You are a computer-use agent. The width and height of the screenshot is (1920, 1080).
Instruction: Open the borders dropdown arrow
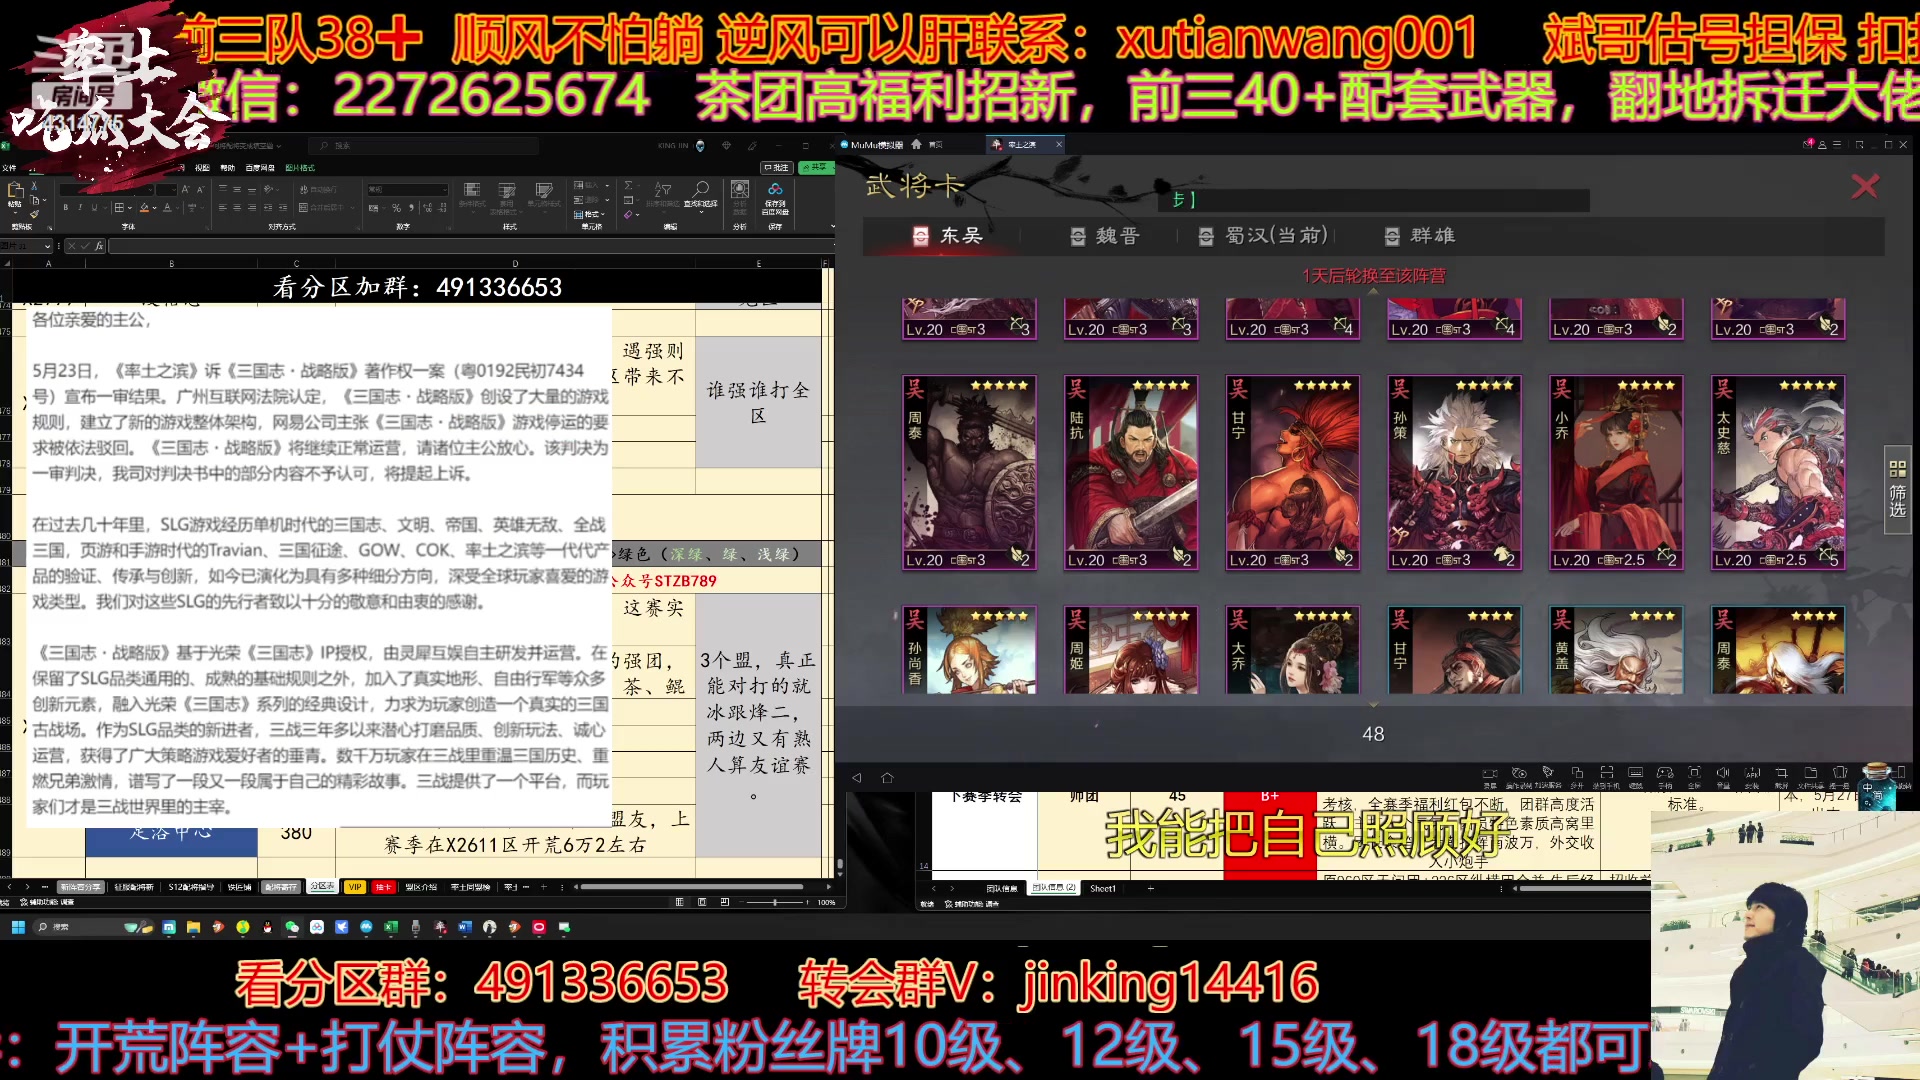click(x=130, y=208)
